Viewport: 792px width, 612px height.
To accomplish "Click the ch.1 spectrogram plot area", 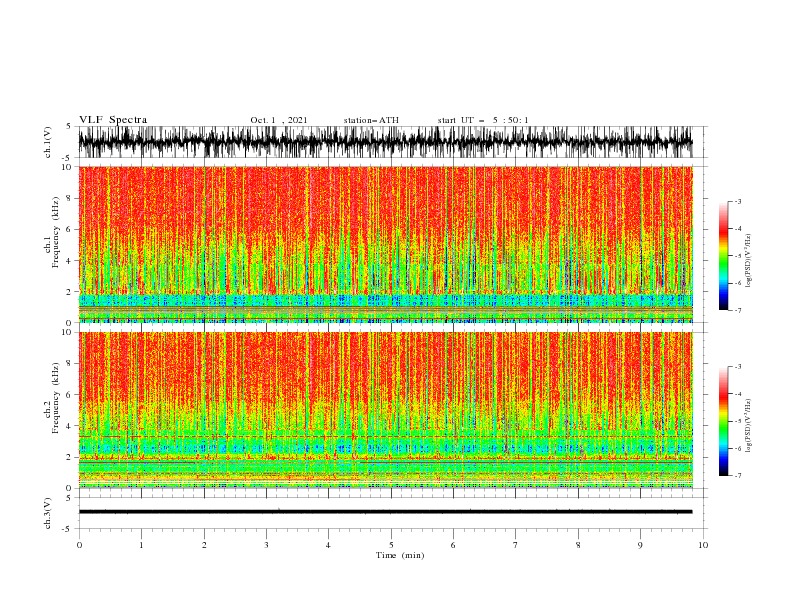I will pyautogui.click(x=385, y=244).
